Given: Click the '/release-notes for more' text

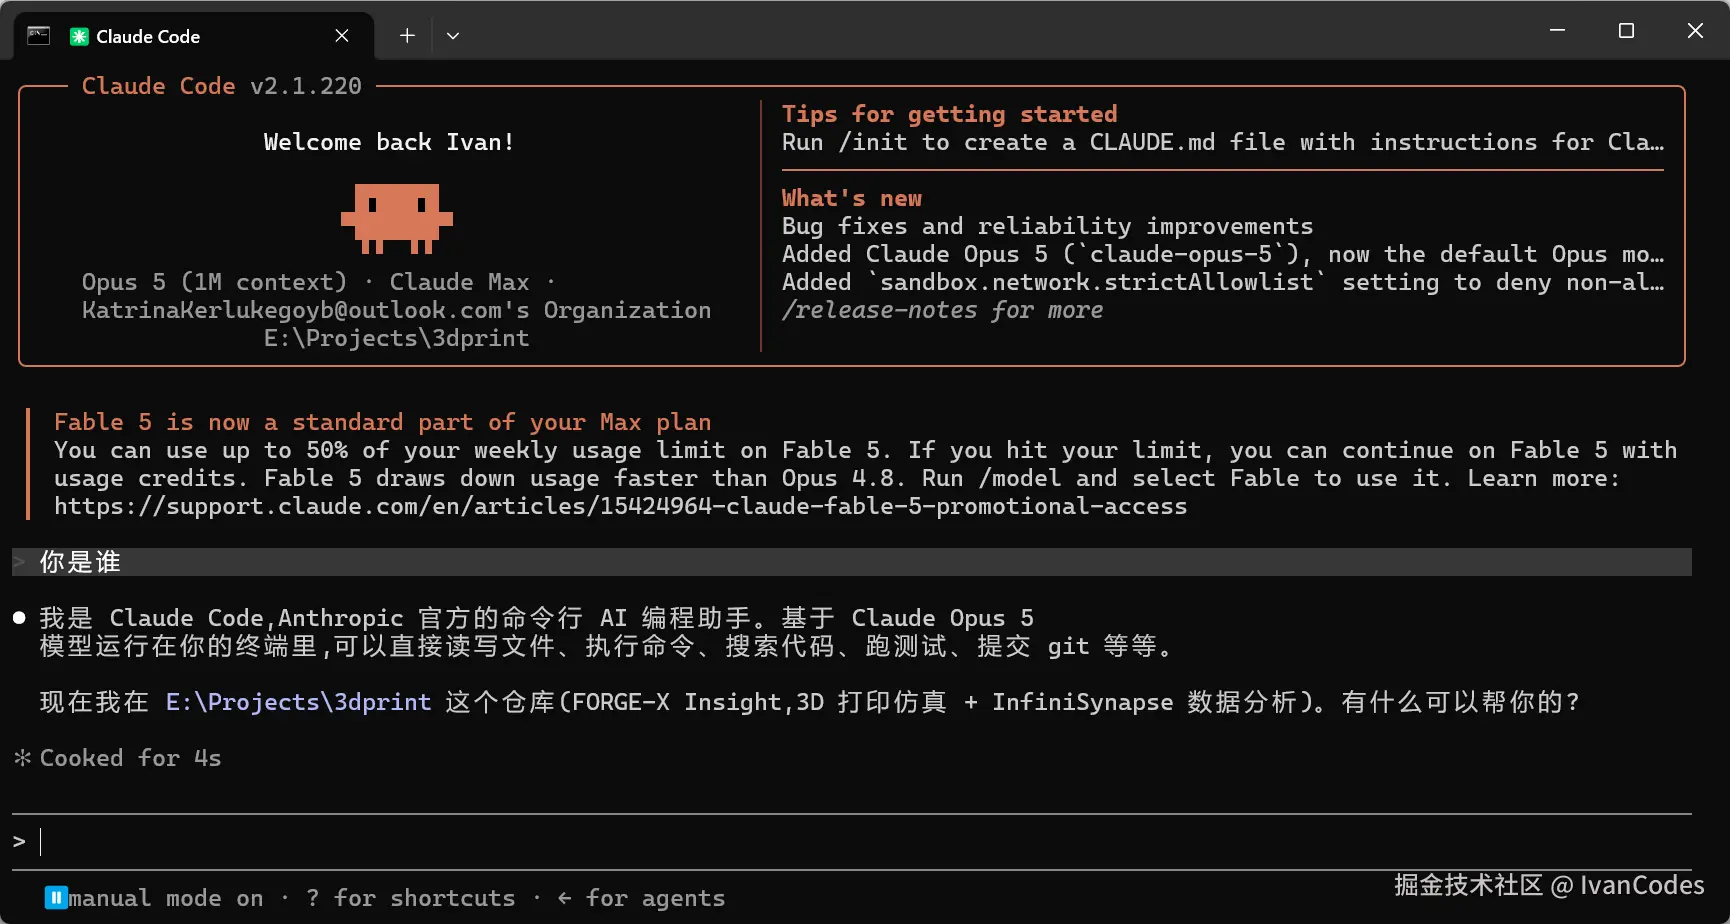Looking at the screenshot, I should tap(942, 310).
